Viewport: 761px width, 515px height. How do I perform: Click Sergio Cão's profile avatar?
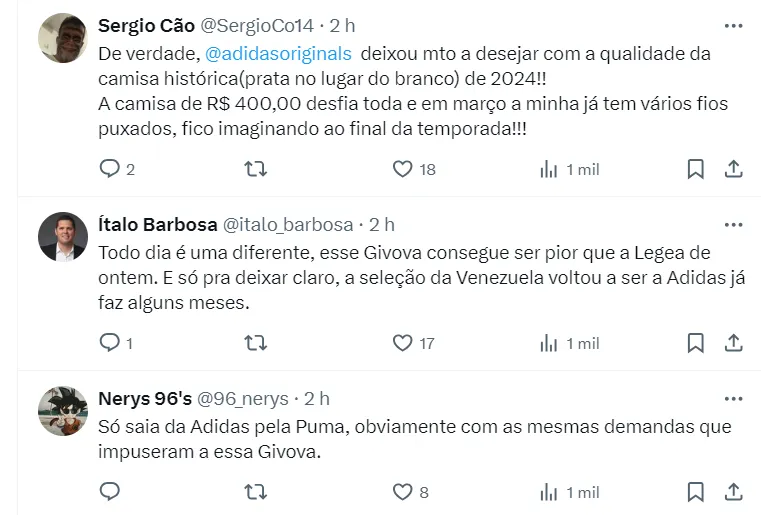[62, 38]
